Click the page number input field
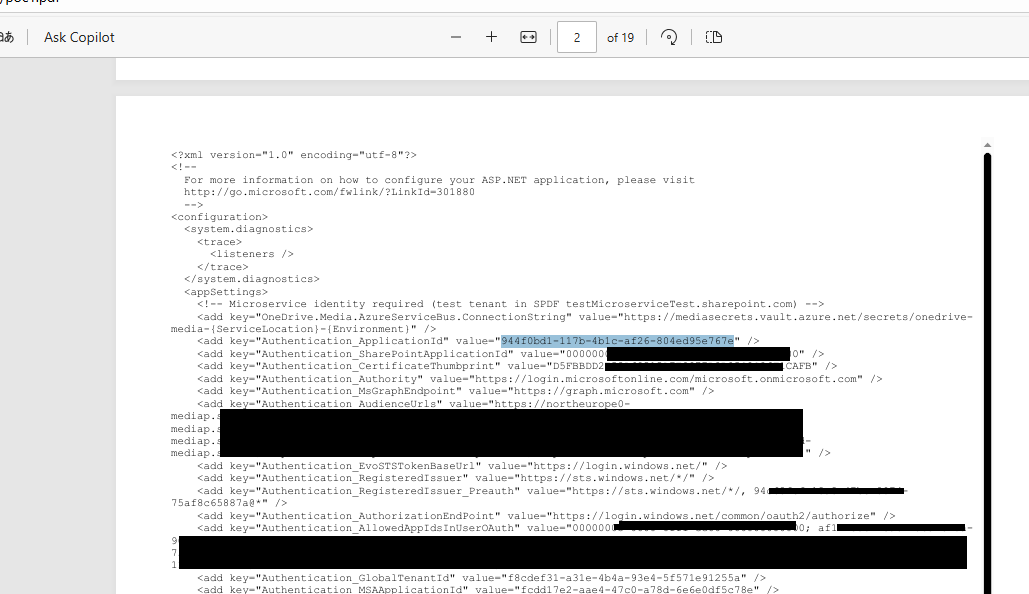 577,37
